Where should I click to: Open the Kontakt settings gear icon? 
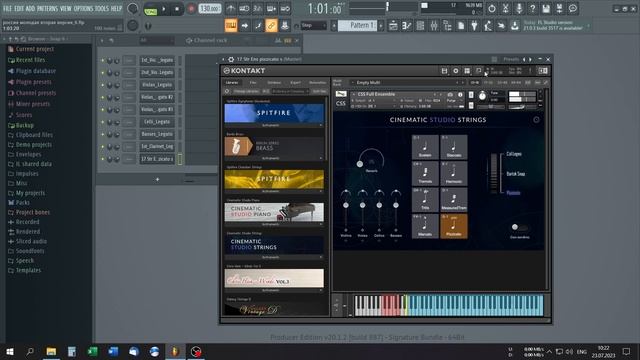pos(456,71)
